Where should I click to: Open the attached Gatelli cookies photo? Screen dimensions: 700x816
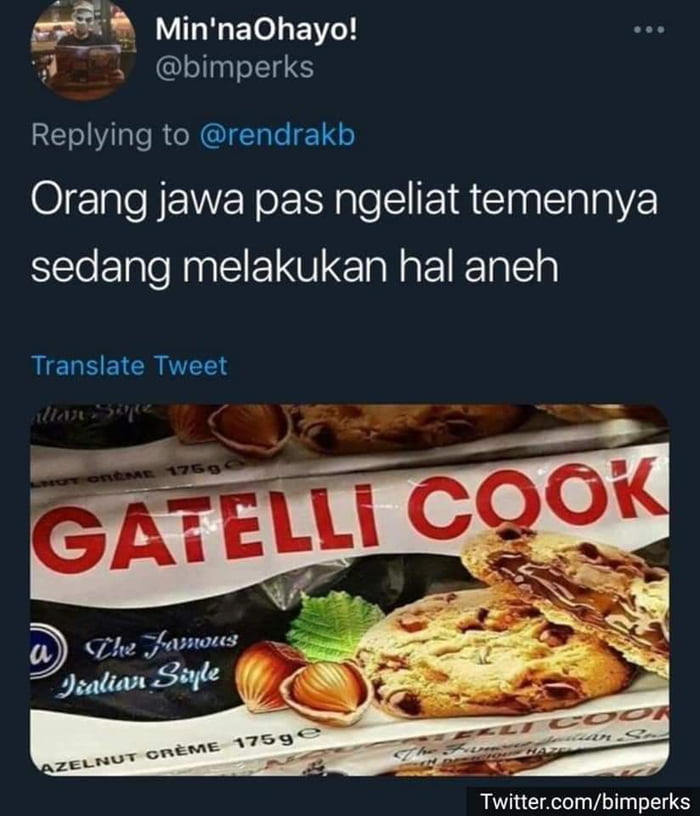pos(350,590)
